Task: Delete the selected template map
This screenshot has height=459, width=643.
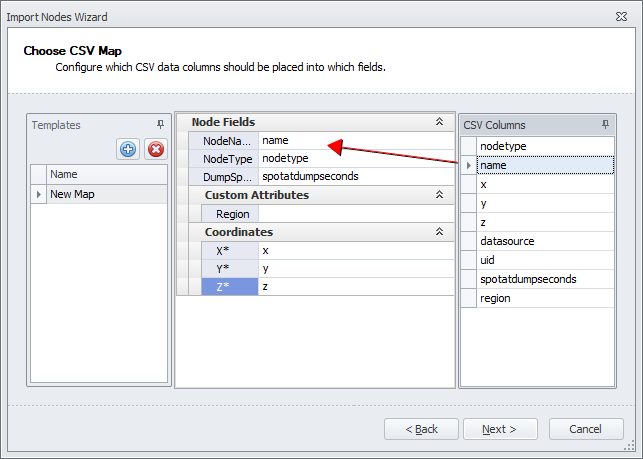Action: [155, 149]
